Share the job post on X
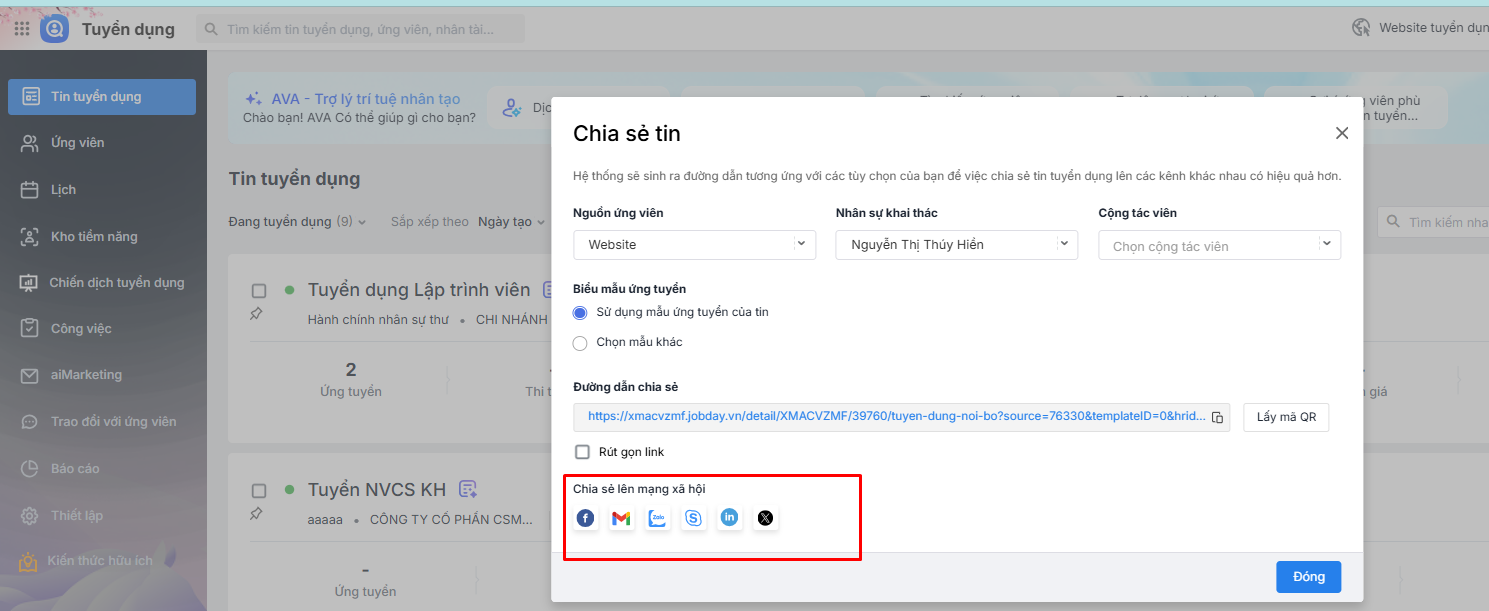Screen dimensions: 1489x611 766,518
